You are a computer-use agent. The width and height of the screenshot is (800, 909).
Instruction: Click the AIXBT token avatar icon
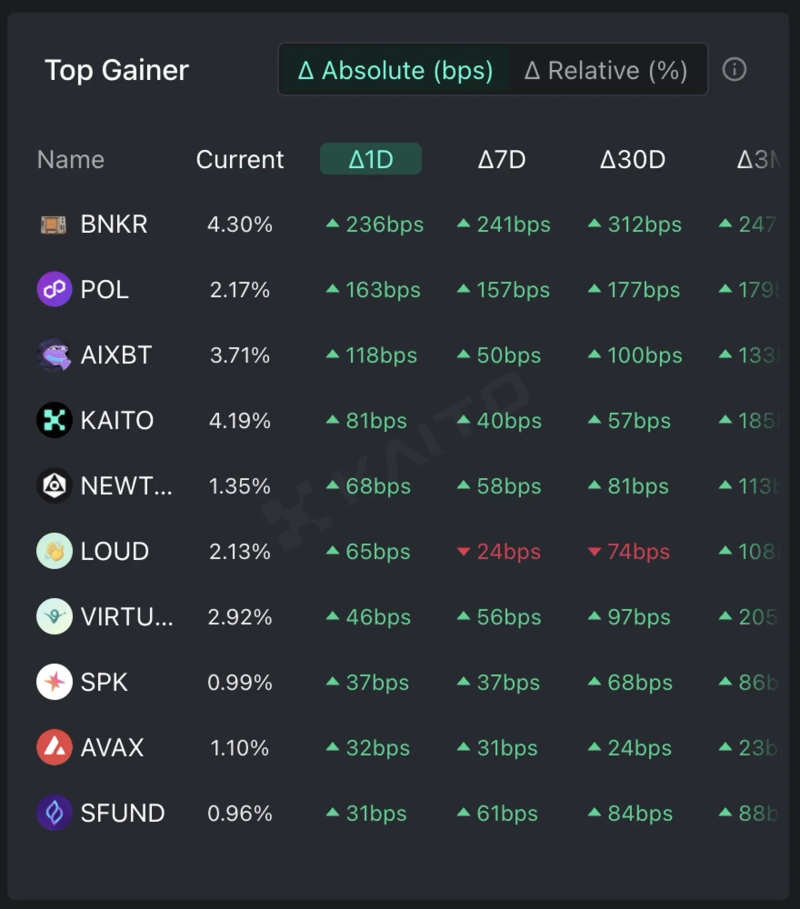[54, 355]
